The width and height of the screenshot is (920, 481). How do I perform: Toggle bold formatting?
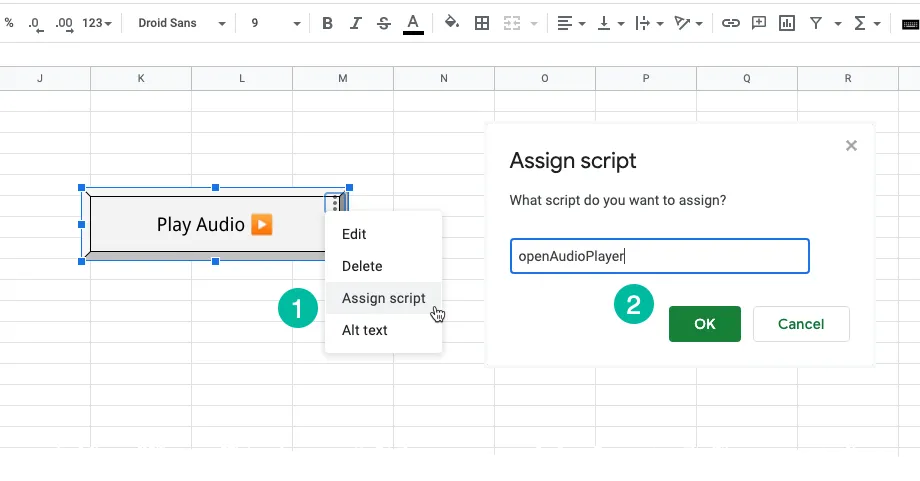[x=327, y=23]
